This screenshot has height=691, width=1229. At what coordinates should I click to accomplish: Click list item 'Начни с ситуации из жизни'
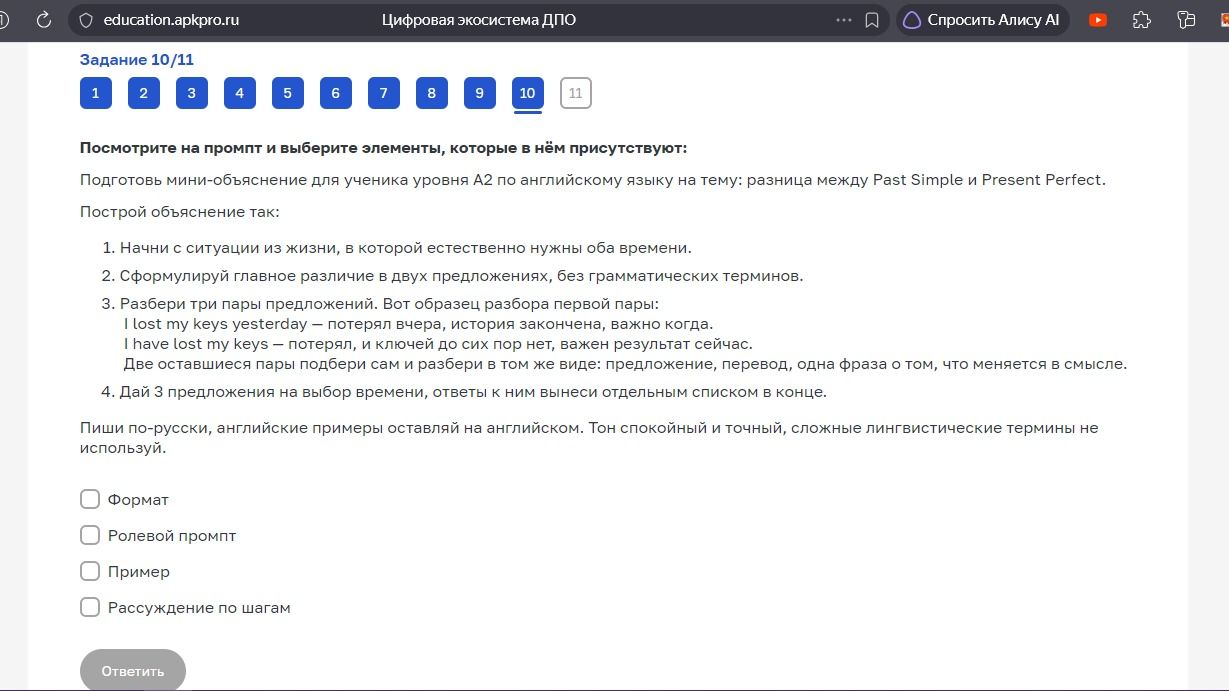click(x=406, y=248)
